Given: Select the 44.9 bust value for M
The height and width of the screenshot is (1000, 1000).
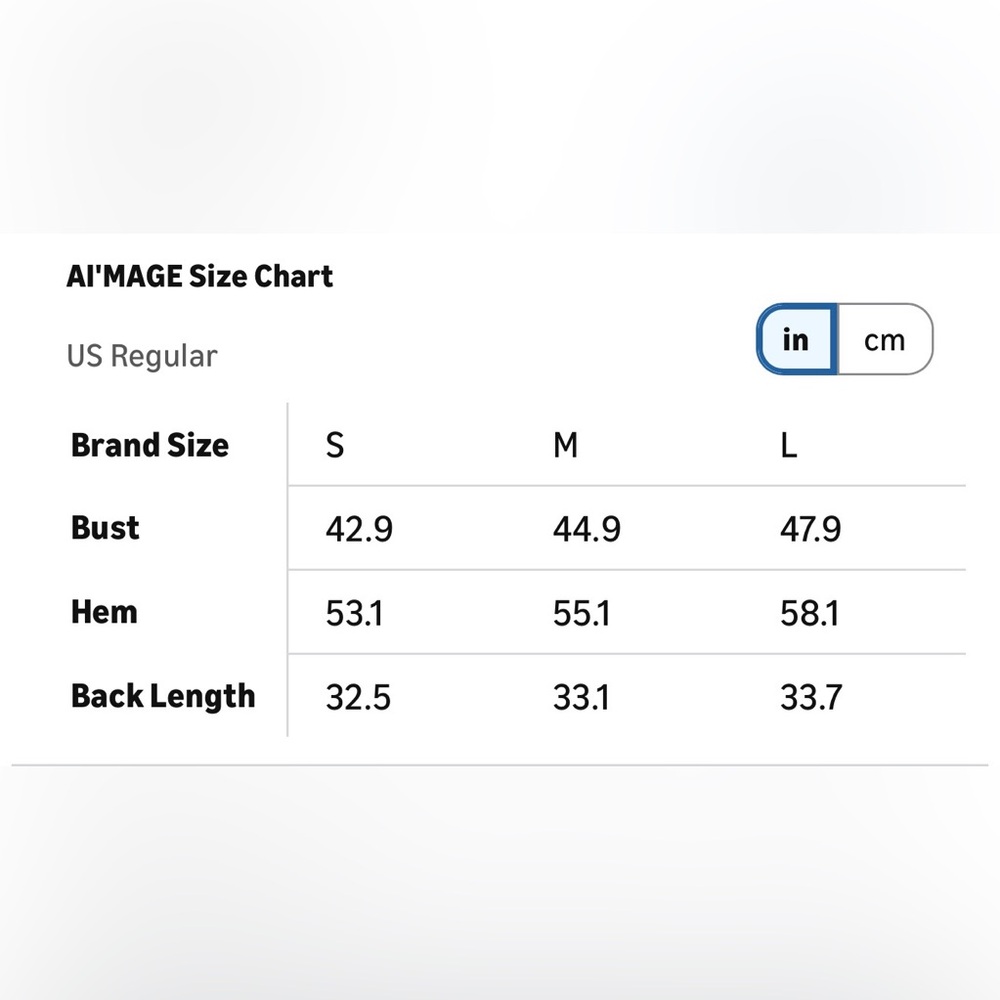Looking at the screenshot, I should pos(587,529).
